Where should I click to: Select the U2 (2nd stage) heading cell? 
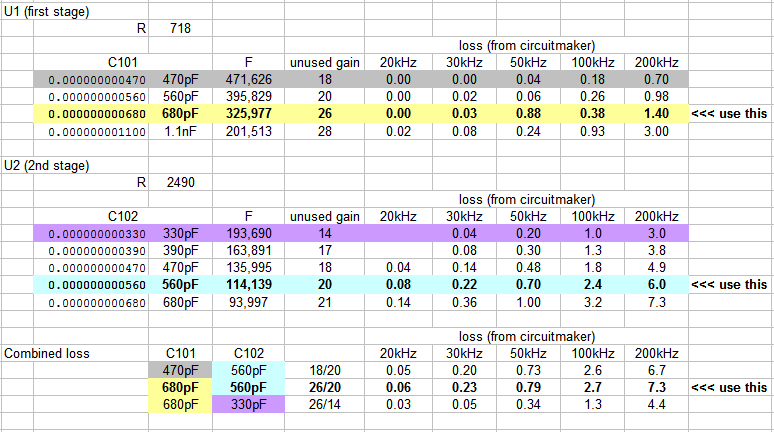tap(44, 163)
